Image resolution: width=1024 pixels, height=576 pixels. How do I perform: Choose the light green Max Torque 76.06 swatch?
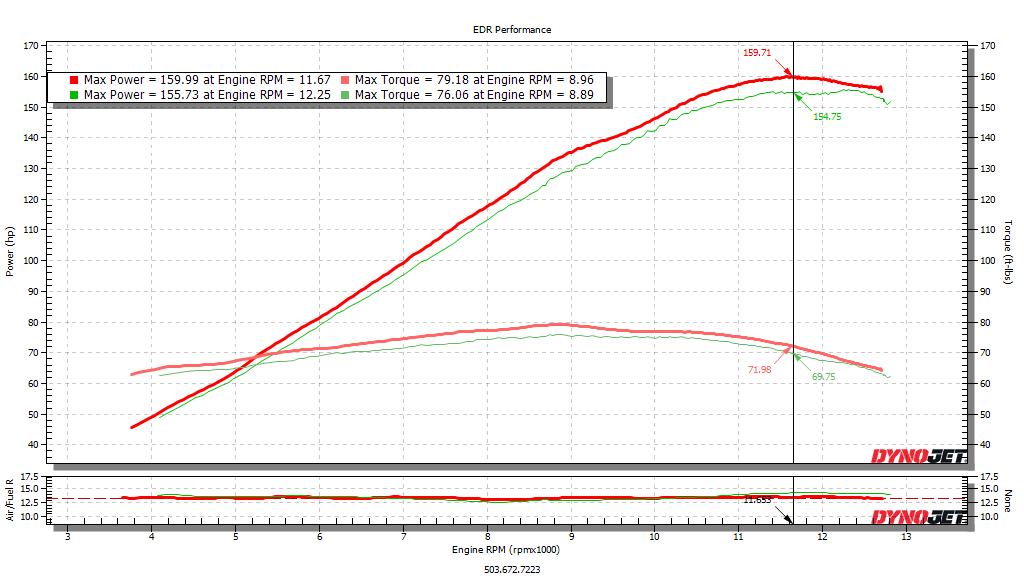(x=345, y=95)
